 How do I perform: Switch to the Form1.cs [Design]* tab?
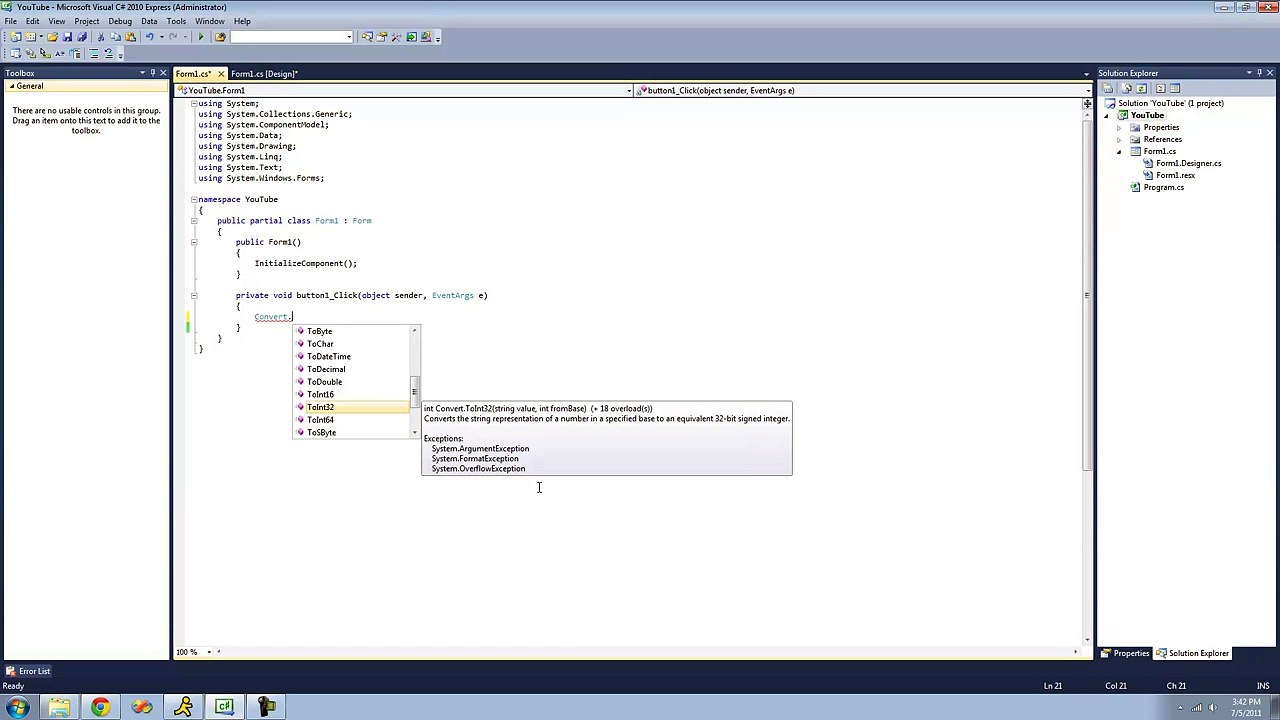[x=264, y=74]
